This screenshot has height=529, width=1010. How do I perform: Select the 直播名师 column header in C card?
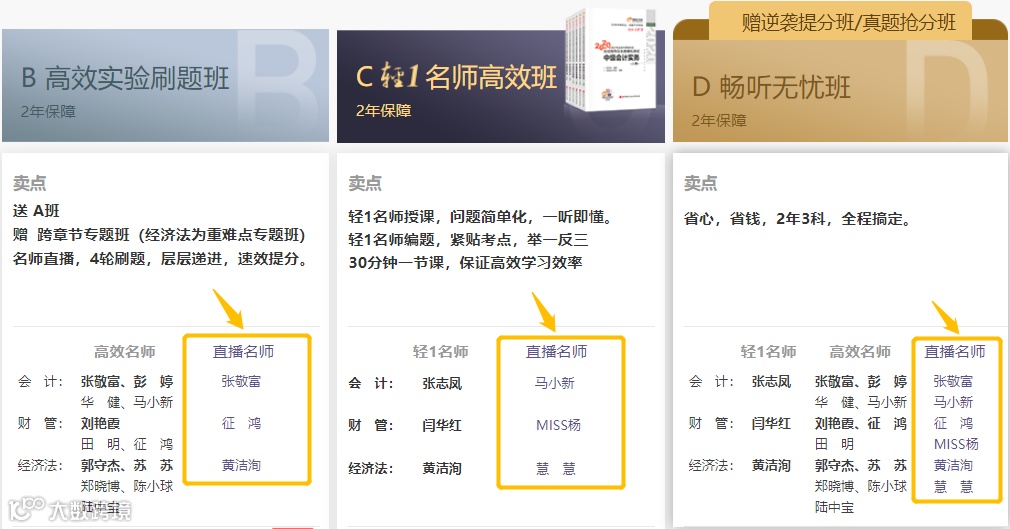click(x=557, y=352)
